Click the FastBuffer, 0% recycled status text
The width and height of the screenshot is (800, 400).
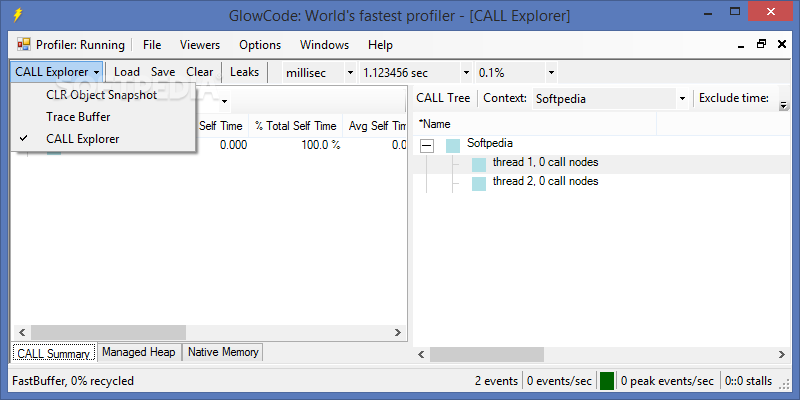pyautogui.click(x=72, y=381)
